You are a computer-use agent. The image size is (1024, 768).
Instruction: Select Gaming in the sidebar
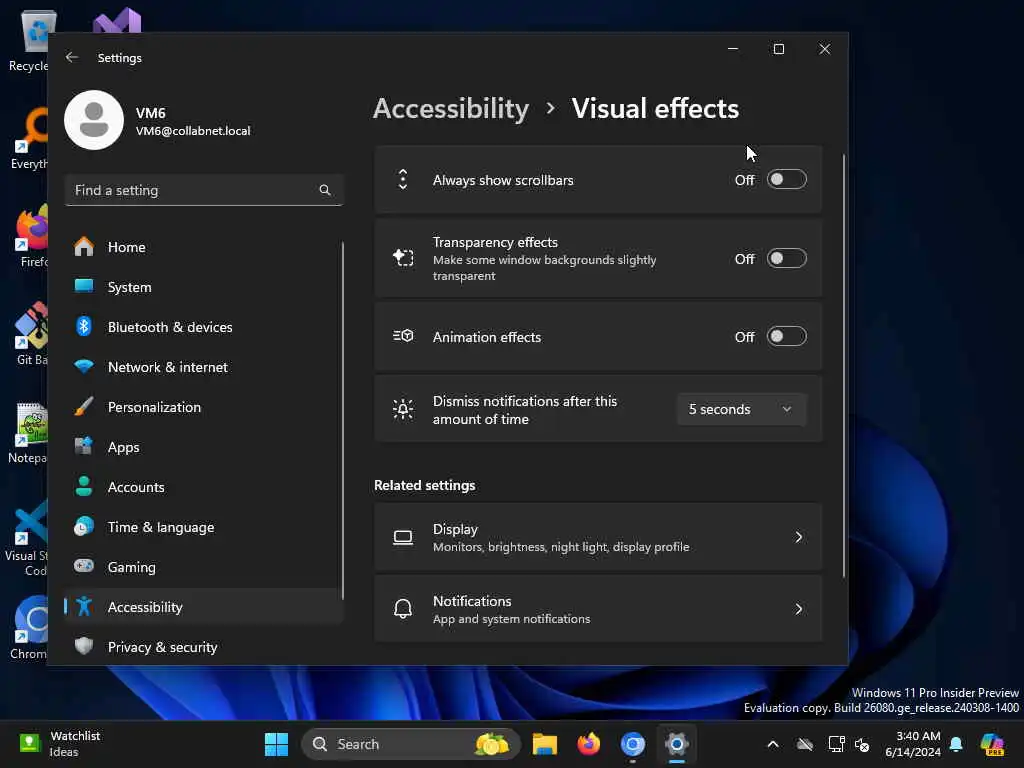203,567
